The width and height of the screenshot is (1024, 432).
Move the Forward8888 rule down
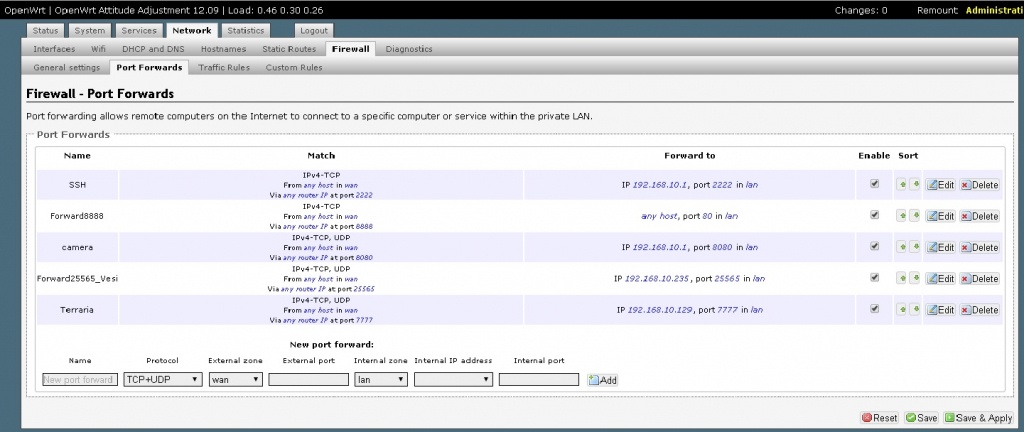915,216
